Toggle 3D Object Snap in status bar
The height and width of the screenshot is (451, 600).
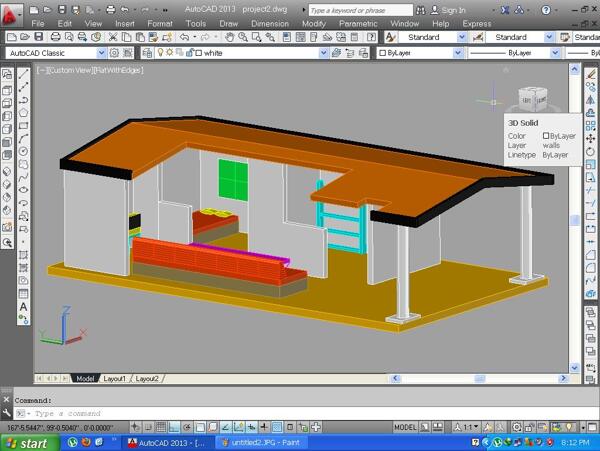(213, 427)
